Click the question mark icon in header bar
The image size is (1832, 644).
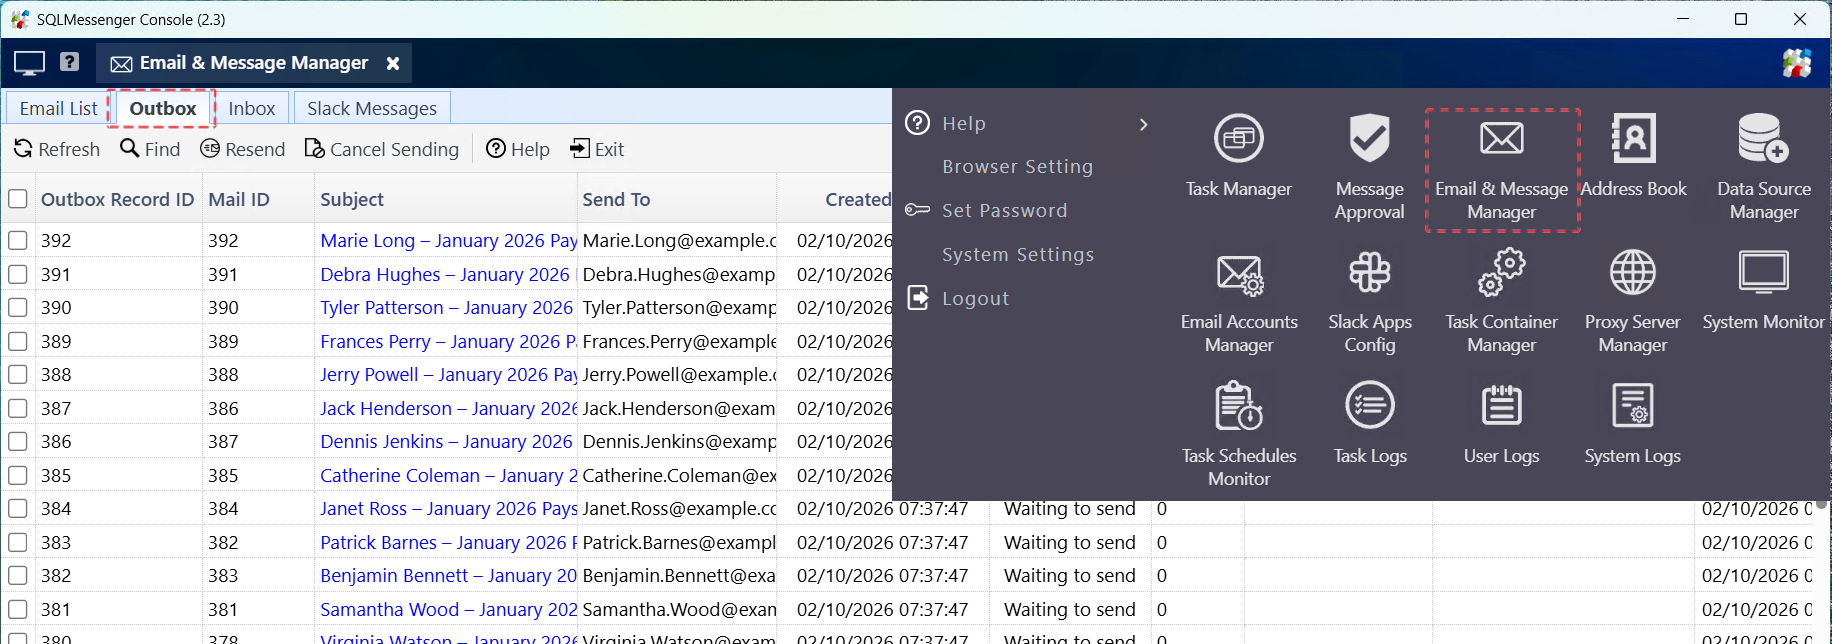[x=69, y=62]
